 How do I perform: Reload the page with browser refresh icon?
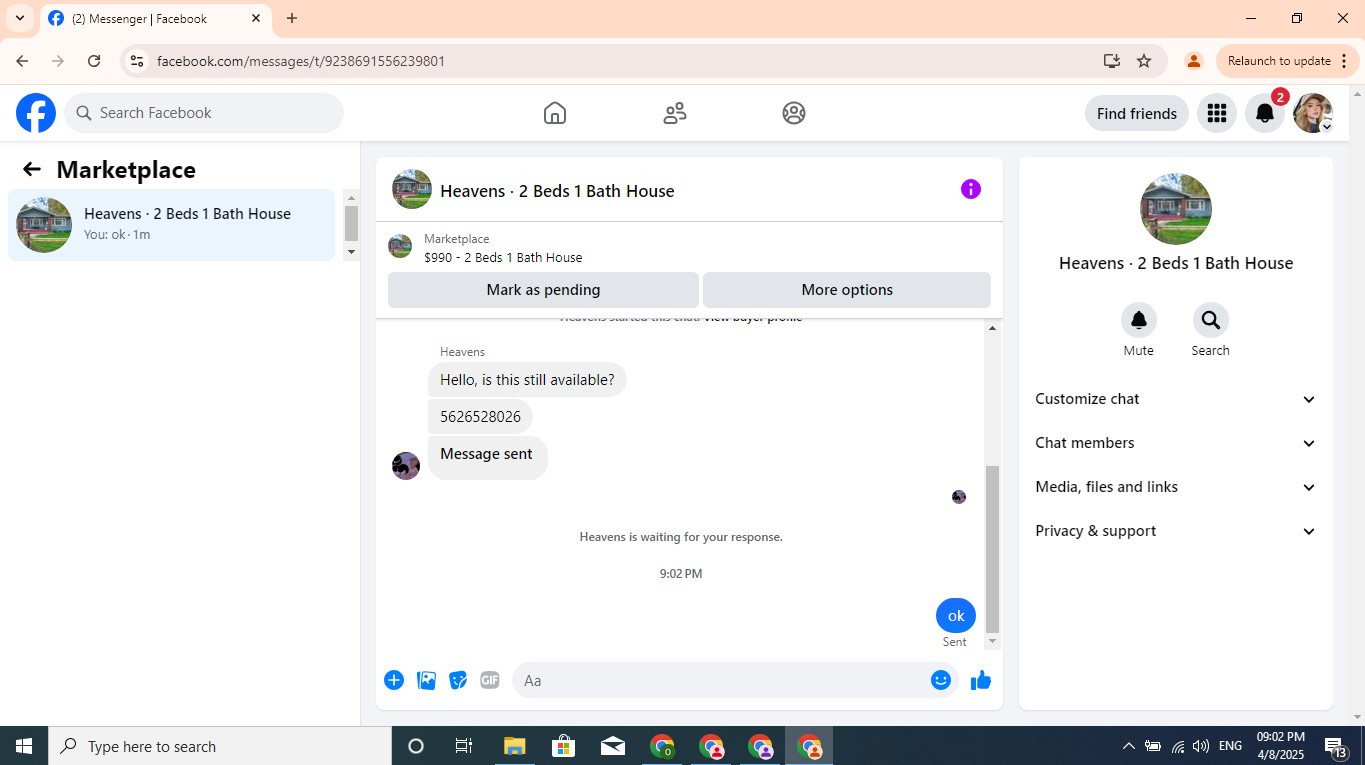coord(94,61)
